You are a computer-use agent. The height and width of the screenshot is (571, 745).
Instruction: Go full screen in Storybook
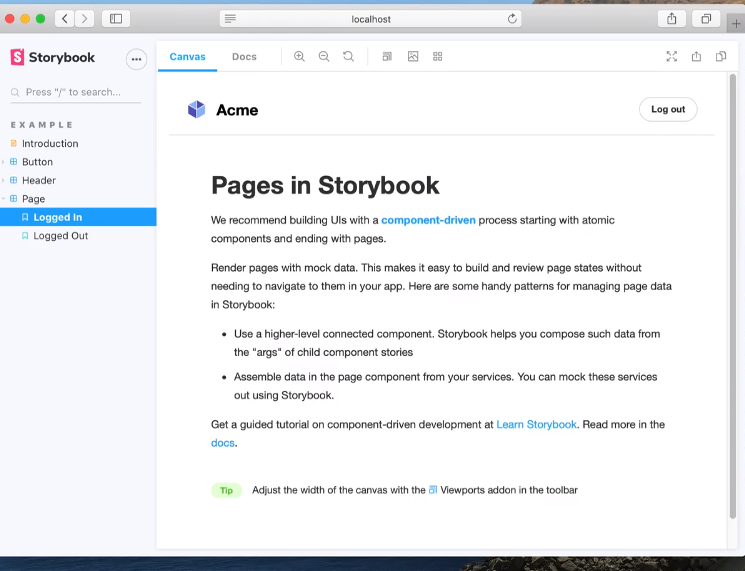click(671, 57)
